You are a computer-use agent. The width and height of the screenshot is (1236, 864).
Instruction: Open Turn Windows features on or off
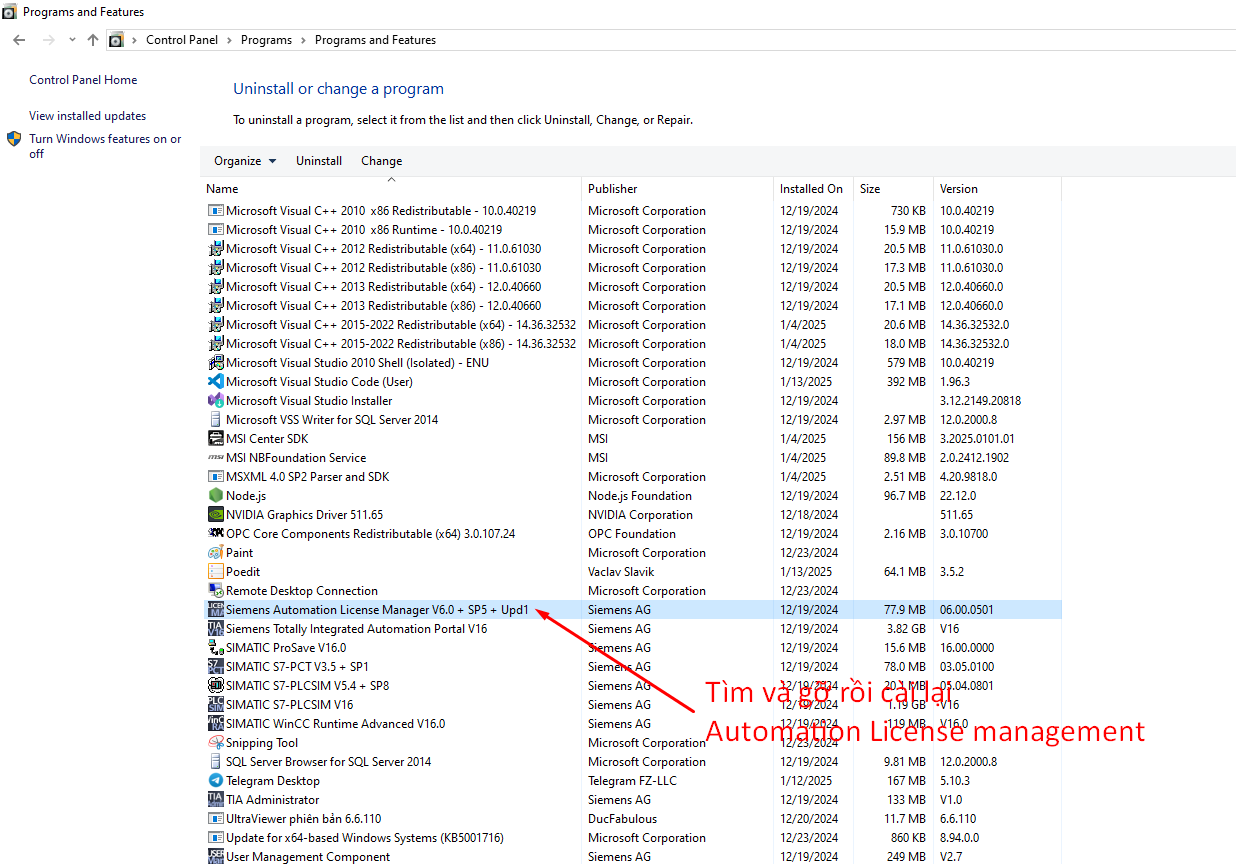[105, 146]
